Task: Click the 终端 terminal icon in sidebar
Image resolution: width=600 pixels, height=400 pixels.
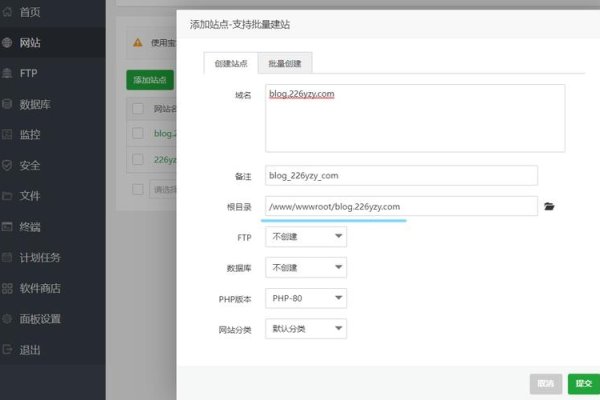Action: coord(7,227)
